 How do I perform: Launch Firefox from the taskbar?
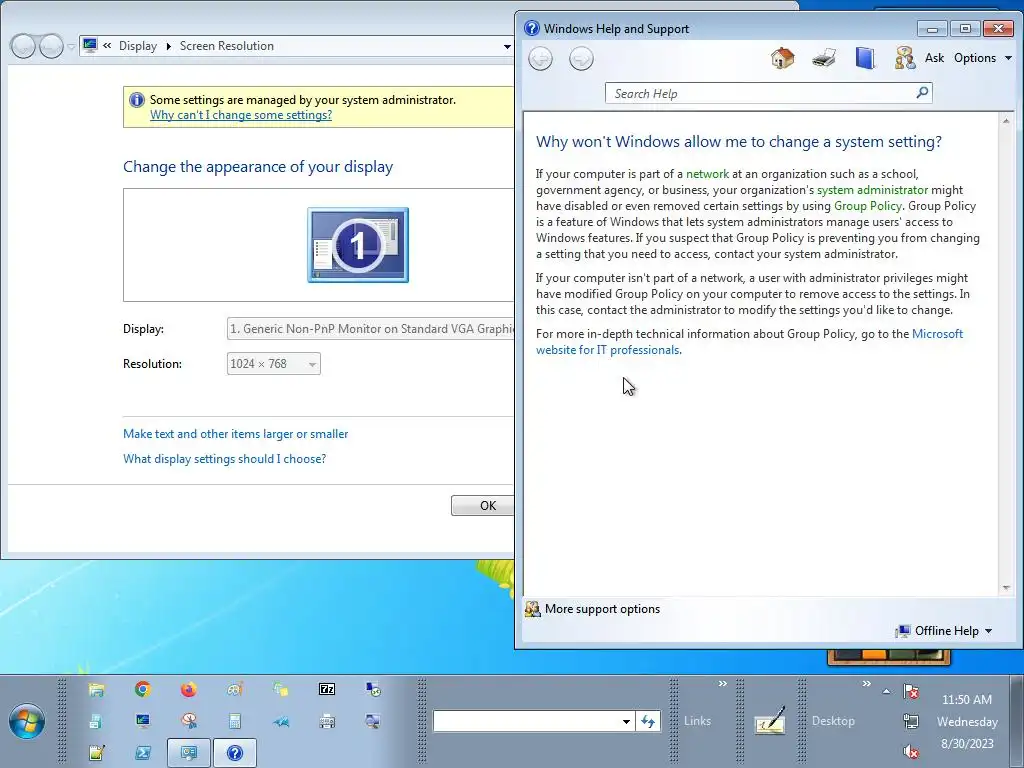[189, 690]
